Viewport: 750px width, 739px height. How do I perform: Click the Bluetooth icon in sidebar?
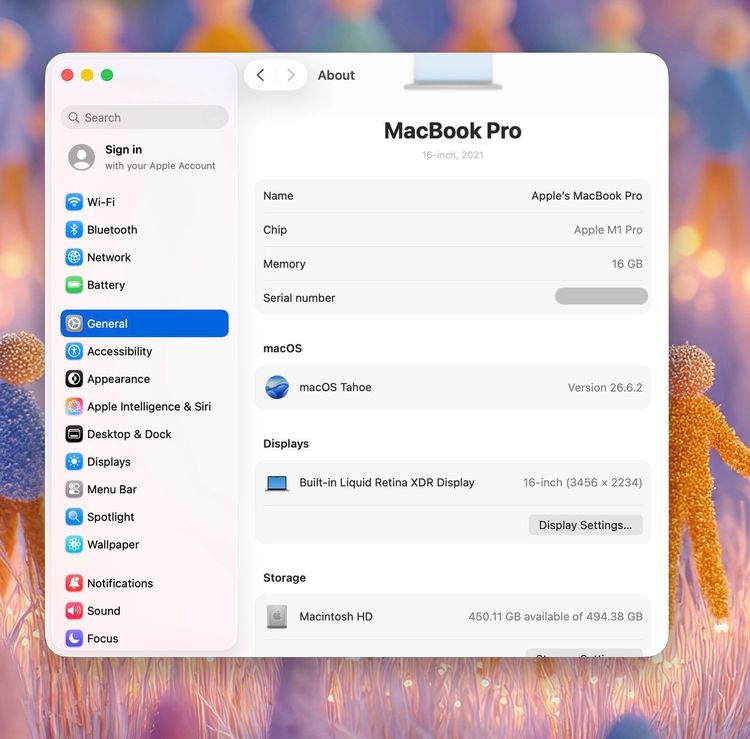(74, 230)
